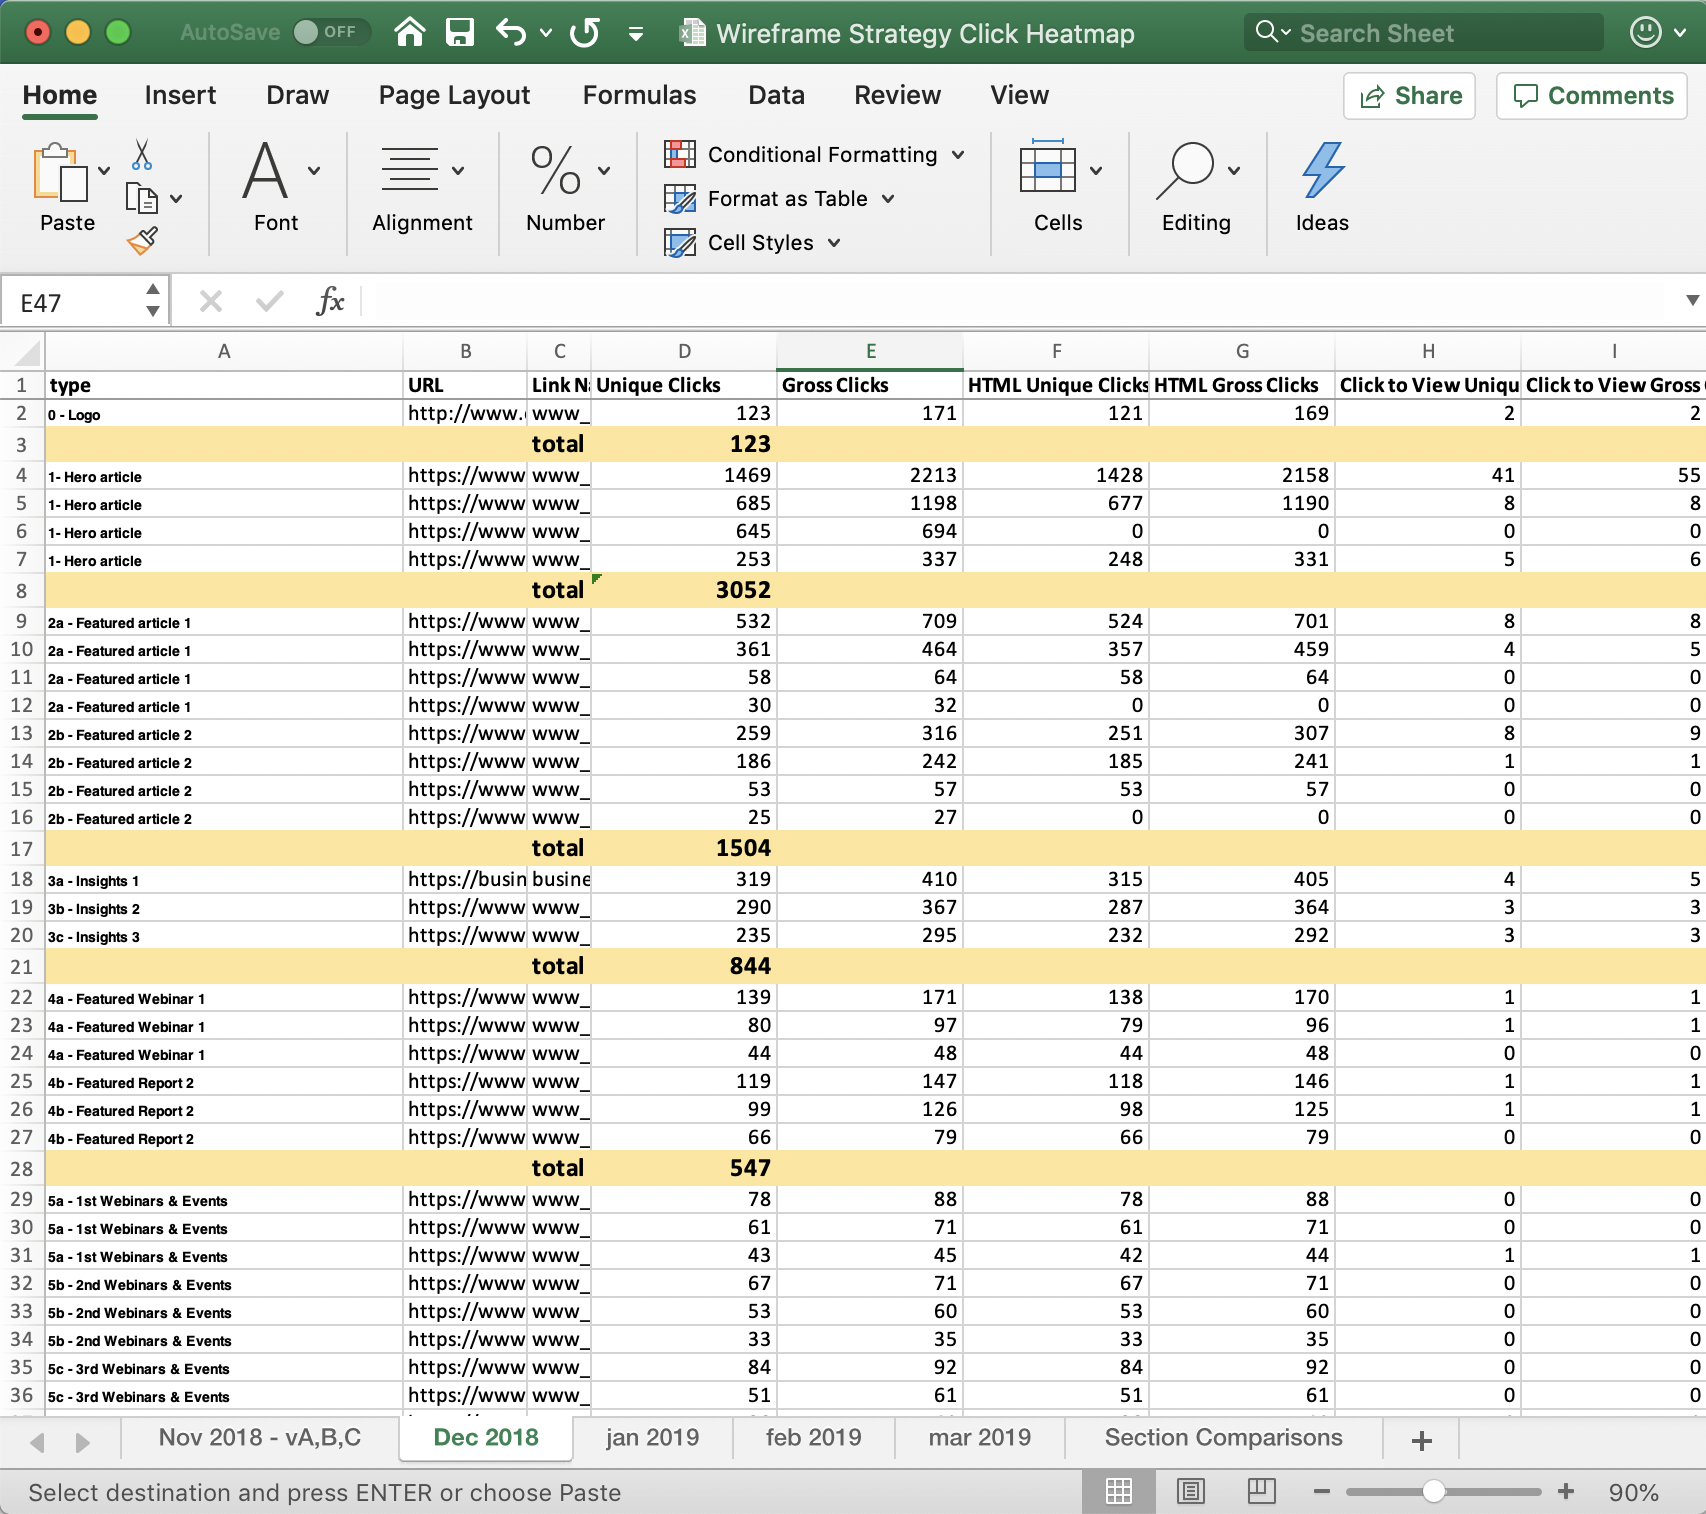
Task: Click the '3a - Insights 1' cell
Action: pos(224,880)
